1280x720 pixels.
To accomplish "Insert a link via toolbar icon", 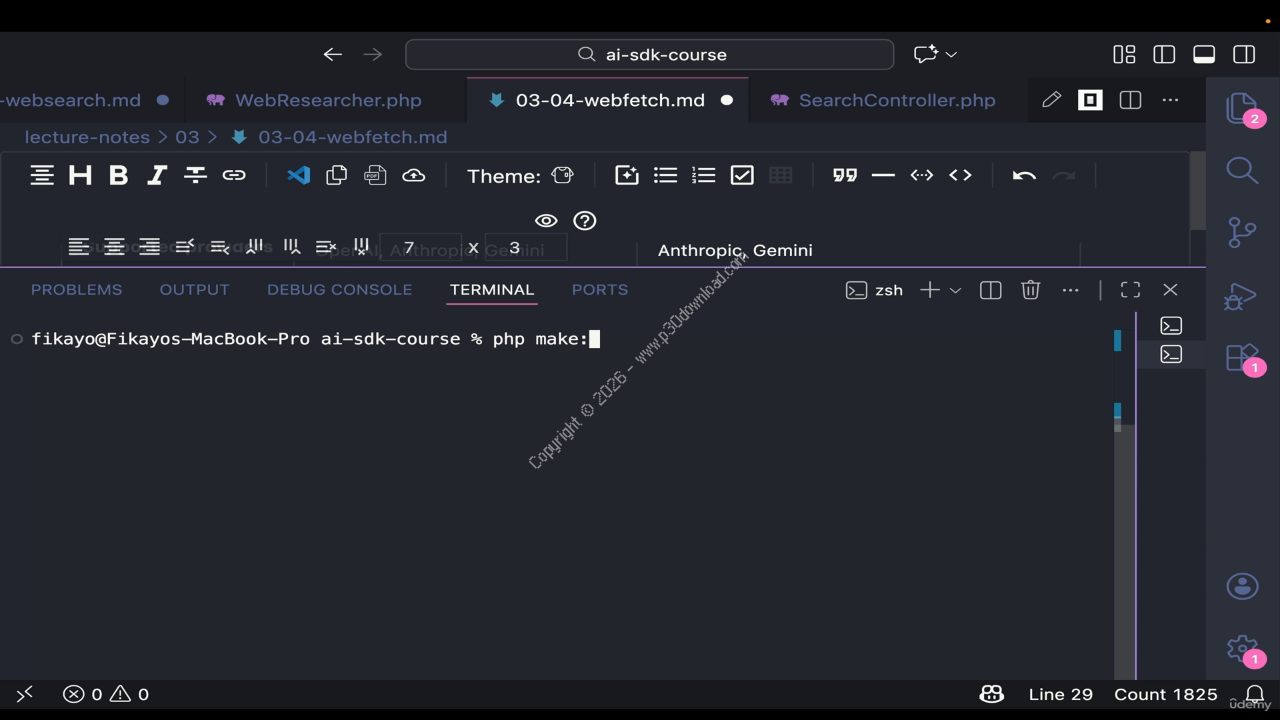I will click(234, 176).
